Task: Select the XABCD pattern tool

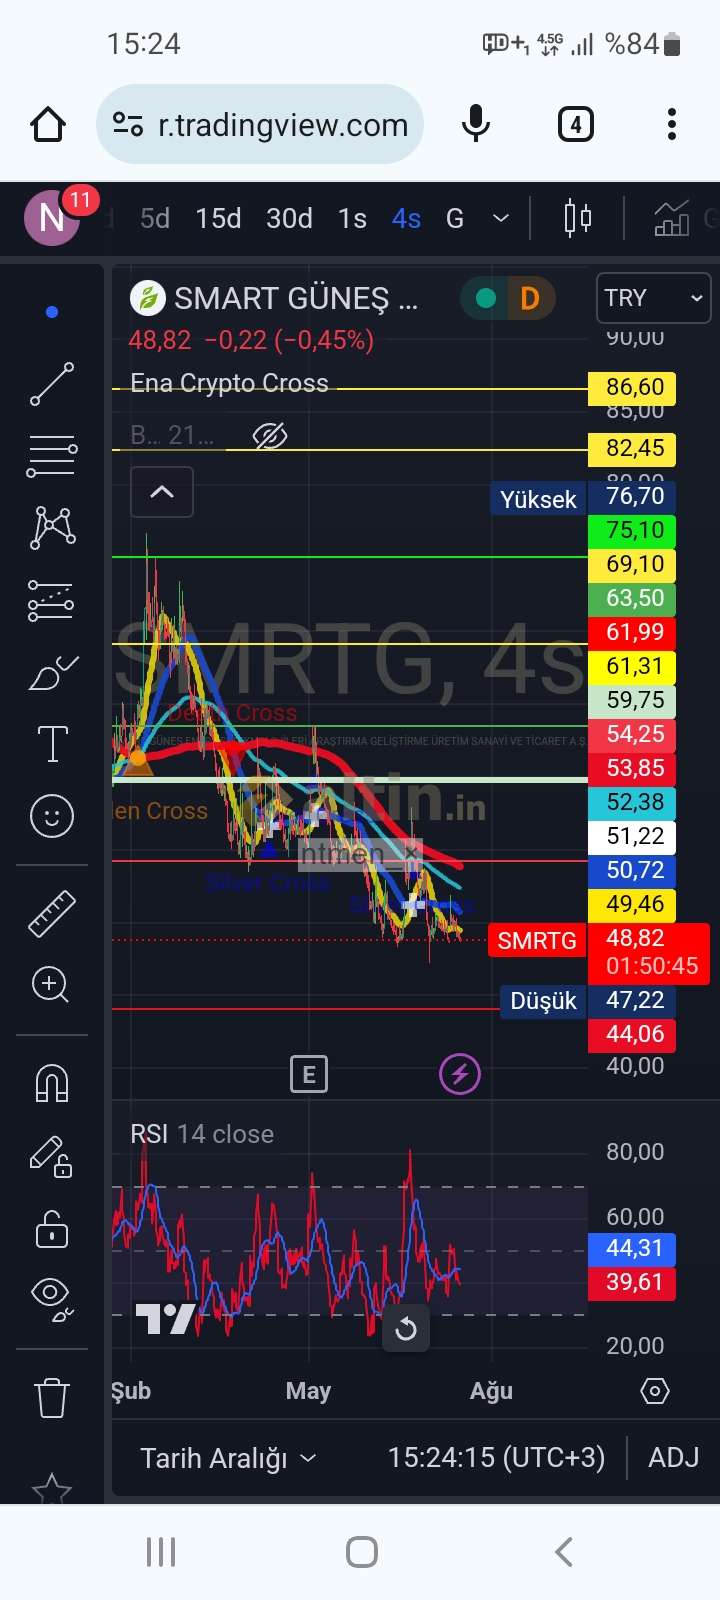Action: click(52, 527)
